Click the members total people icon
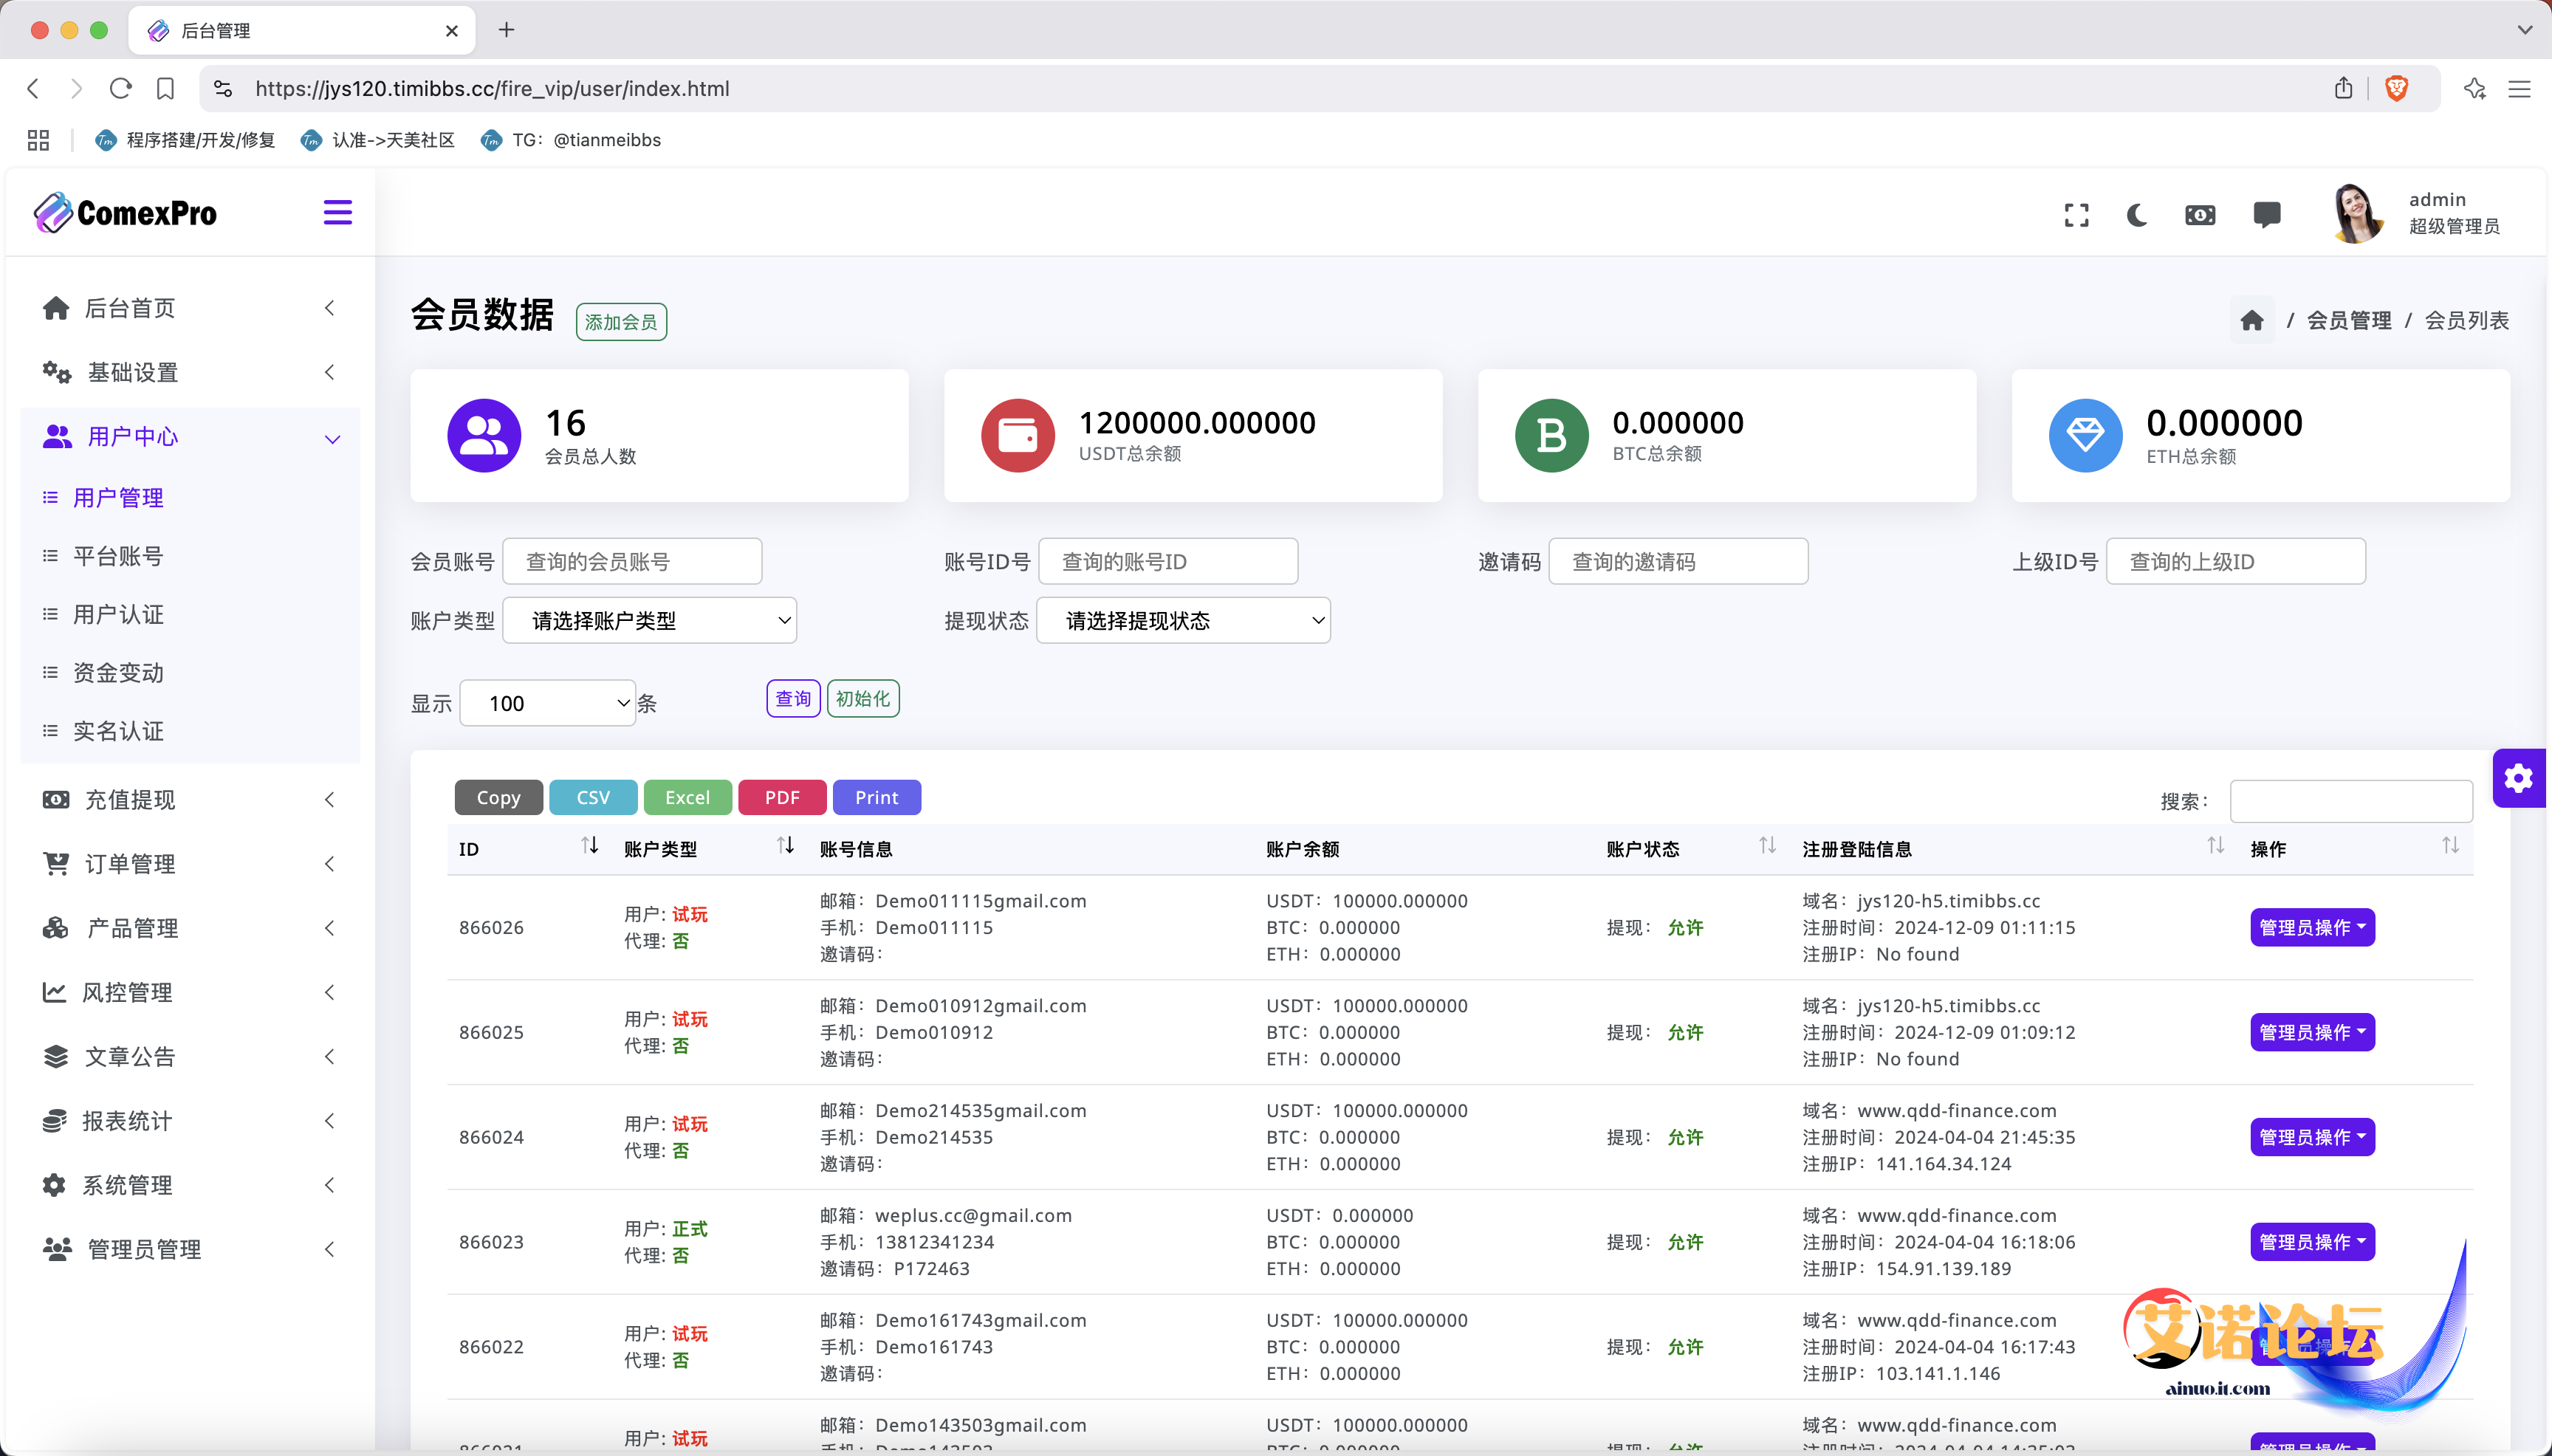This screenshot has height=1456, width=2552. point(484,436)
